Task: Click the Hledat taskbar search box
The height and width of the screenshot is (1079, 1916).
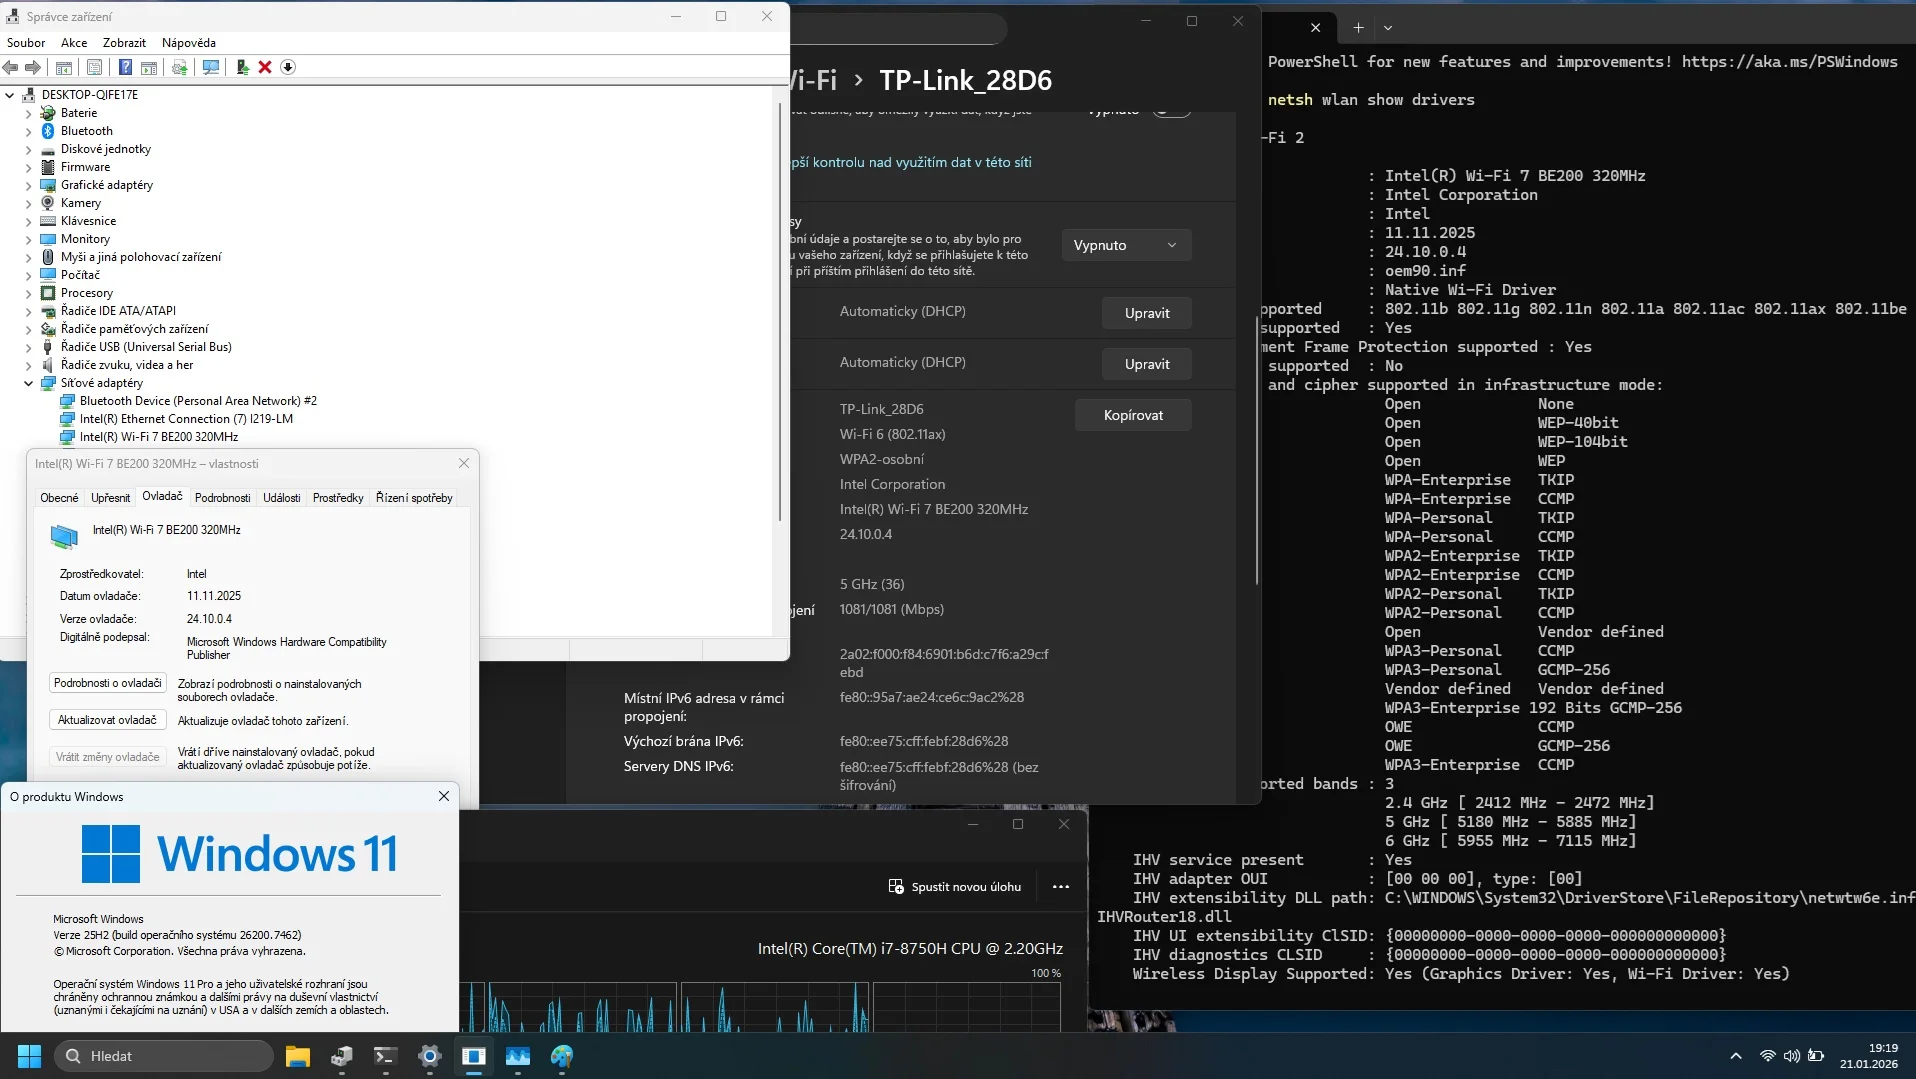Action: coord(165,1056)
